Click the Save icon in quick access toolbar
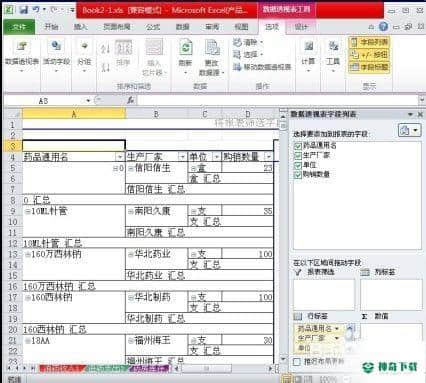This screenshot has height=383, width=426. tap(23, 10)
